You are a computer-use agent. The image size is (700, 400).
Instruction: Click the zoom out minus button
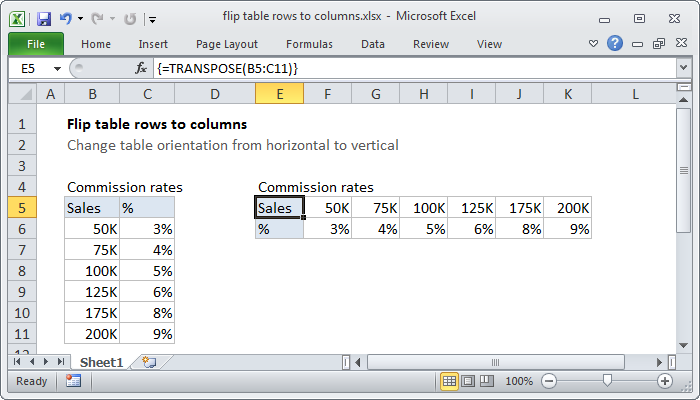(x=550, y=381)
